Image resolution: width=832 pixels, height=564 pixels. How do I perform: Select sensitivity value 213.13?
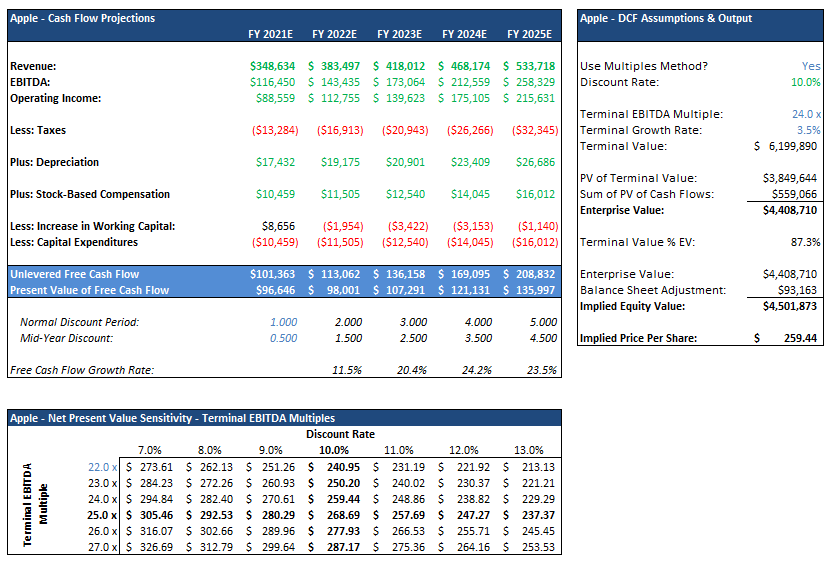pyautogui.click(x=538, y=467)
